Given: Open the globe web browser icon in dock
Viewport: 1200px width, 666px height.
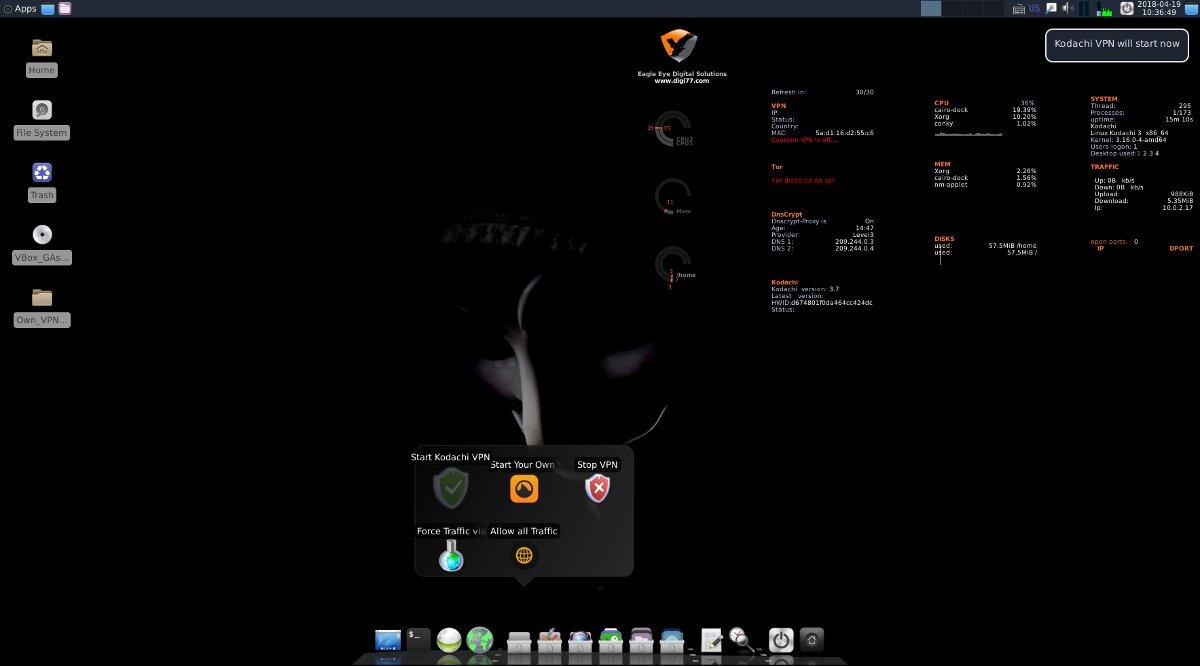Looking at the screenshot, I should 481,640.
